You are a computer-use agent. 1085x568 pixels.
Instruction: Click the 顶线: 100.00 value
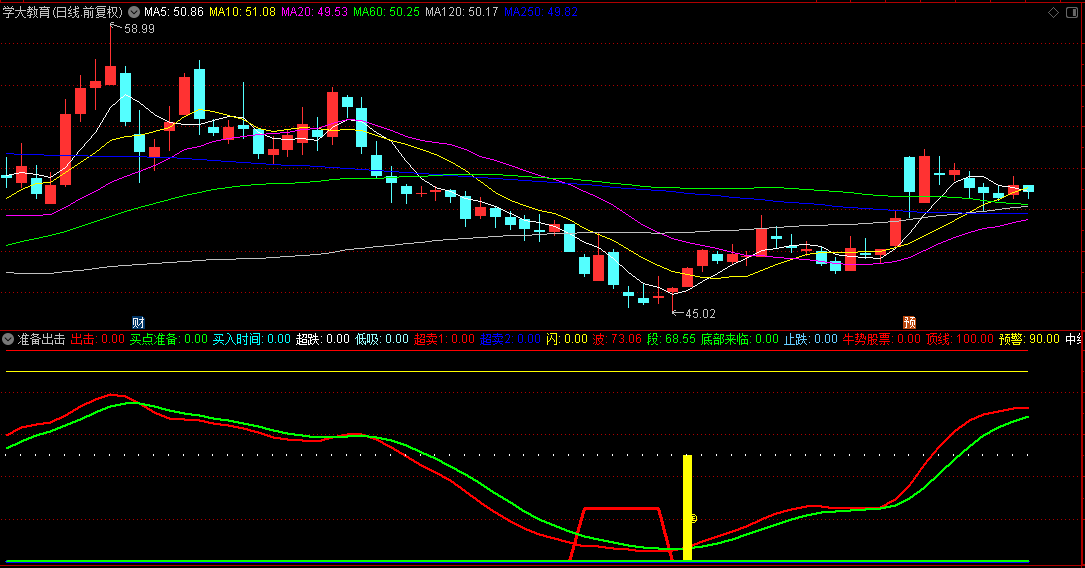point(960,339)
